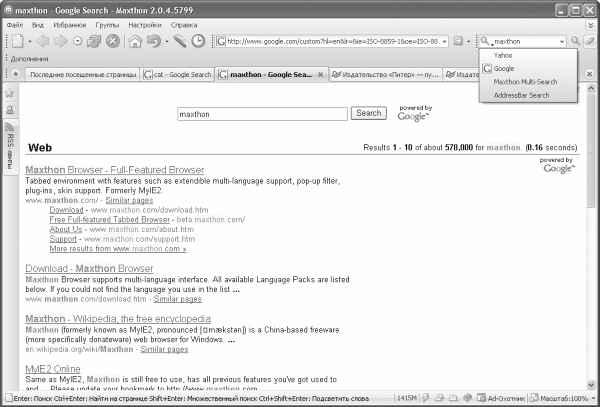Image resolution: width=600 pixels, height=407 pixels.
Task: Open More results from www.maxthon.com link
Action: click(x=118, y=249)
